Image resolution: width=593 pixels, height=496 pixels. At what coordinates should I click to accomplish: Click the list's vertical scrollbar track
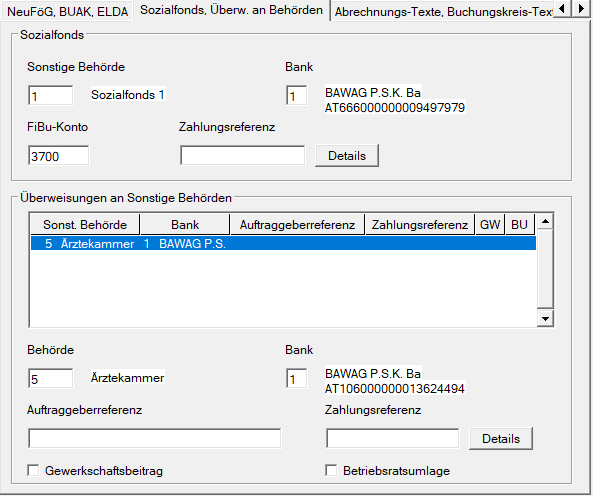click(x=545, y=270)
